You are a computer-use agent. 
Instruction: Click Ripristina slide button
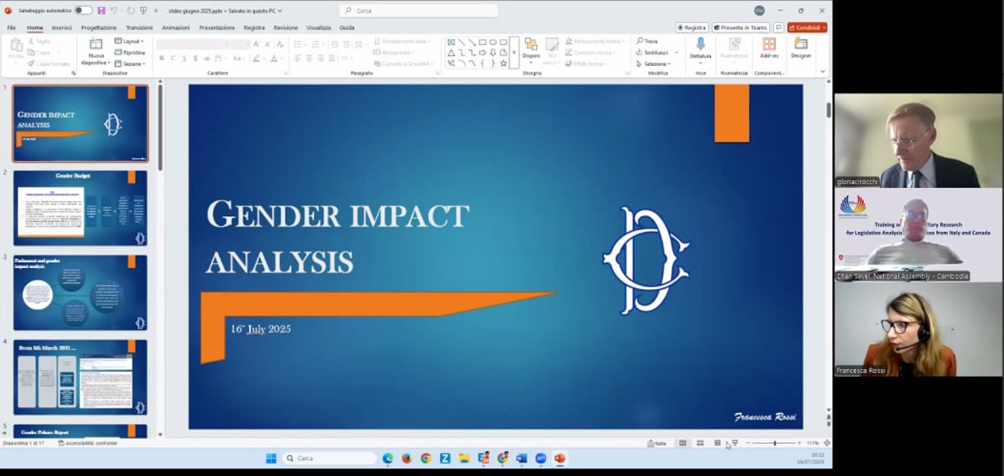coord(130,53)
